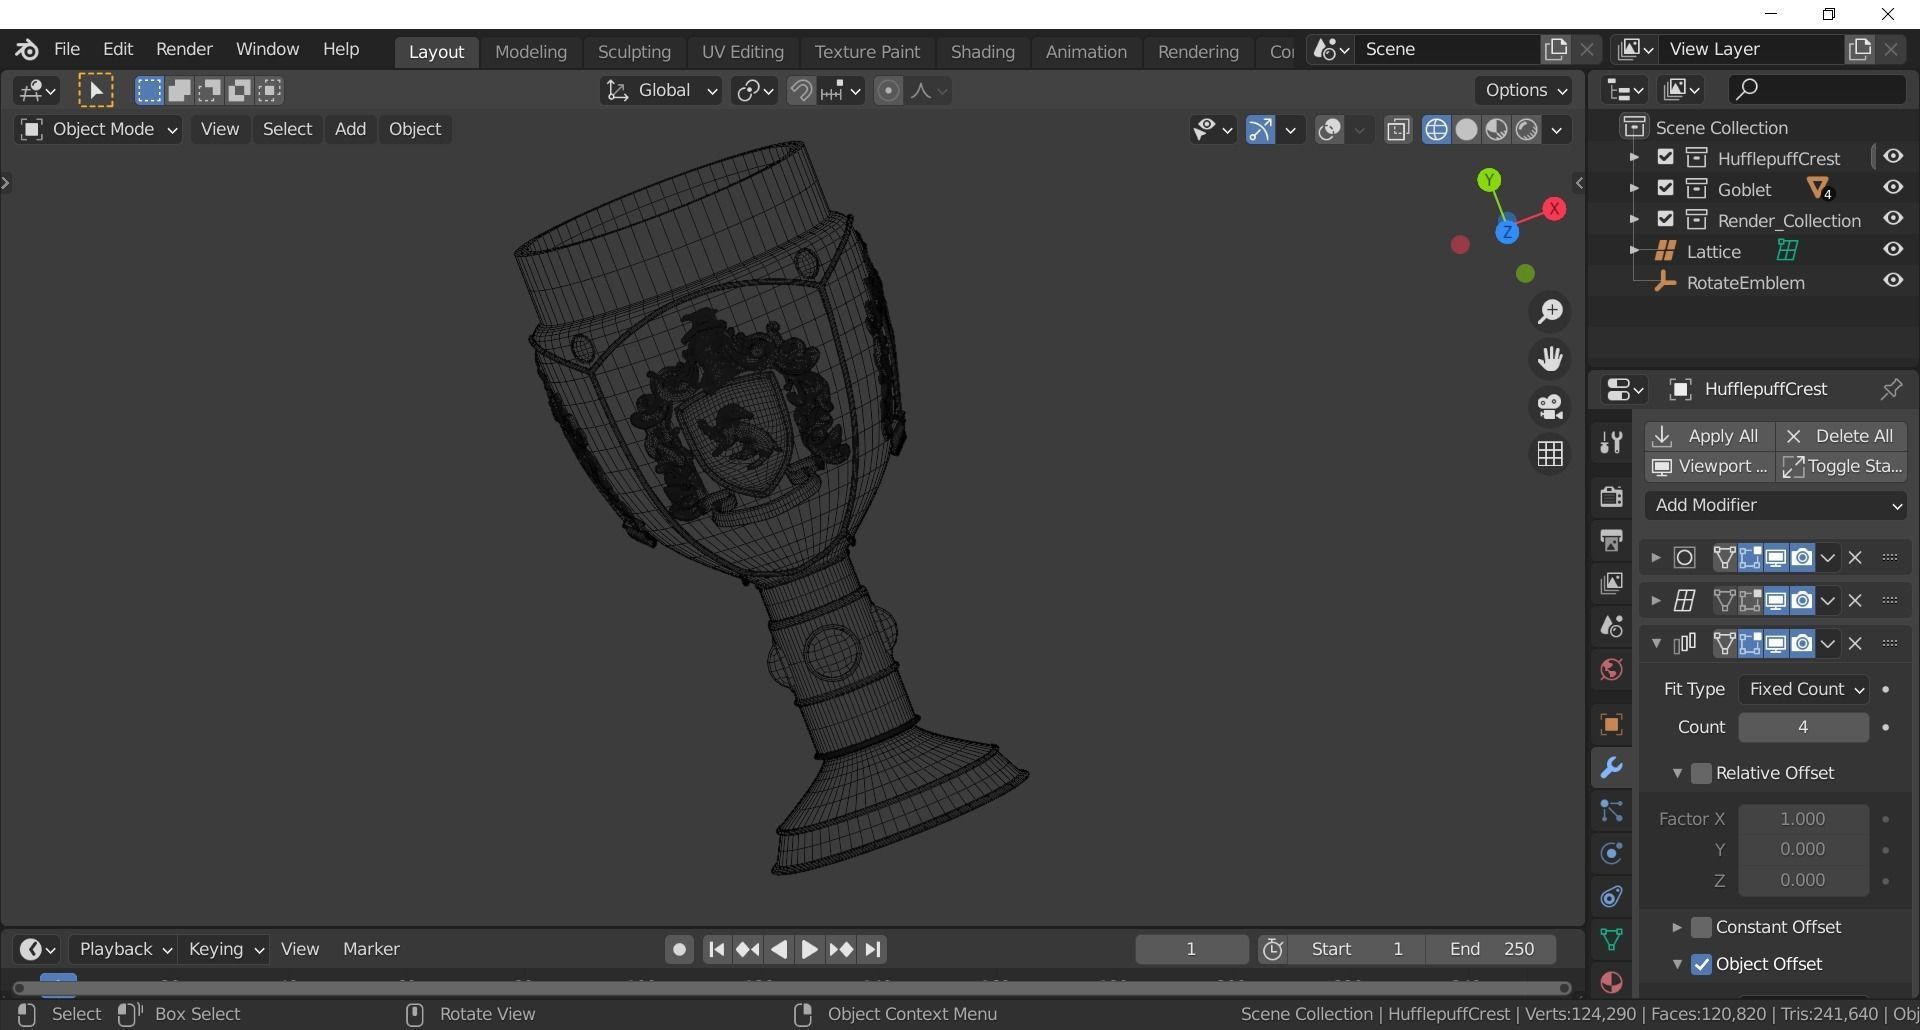The height and width of the screenshot is (1030, 1920).
Task: Click the Move view hand icon
Action: point(1550,359)
